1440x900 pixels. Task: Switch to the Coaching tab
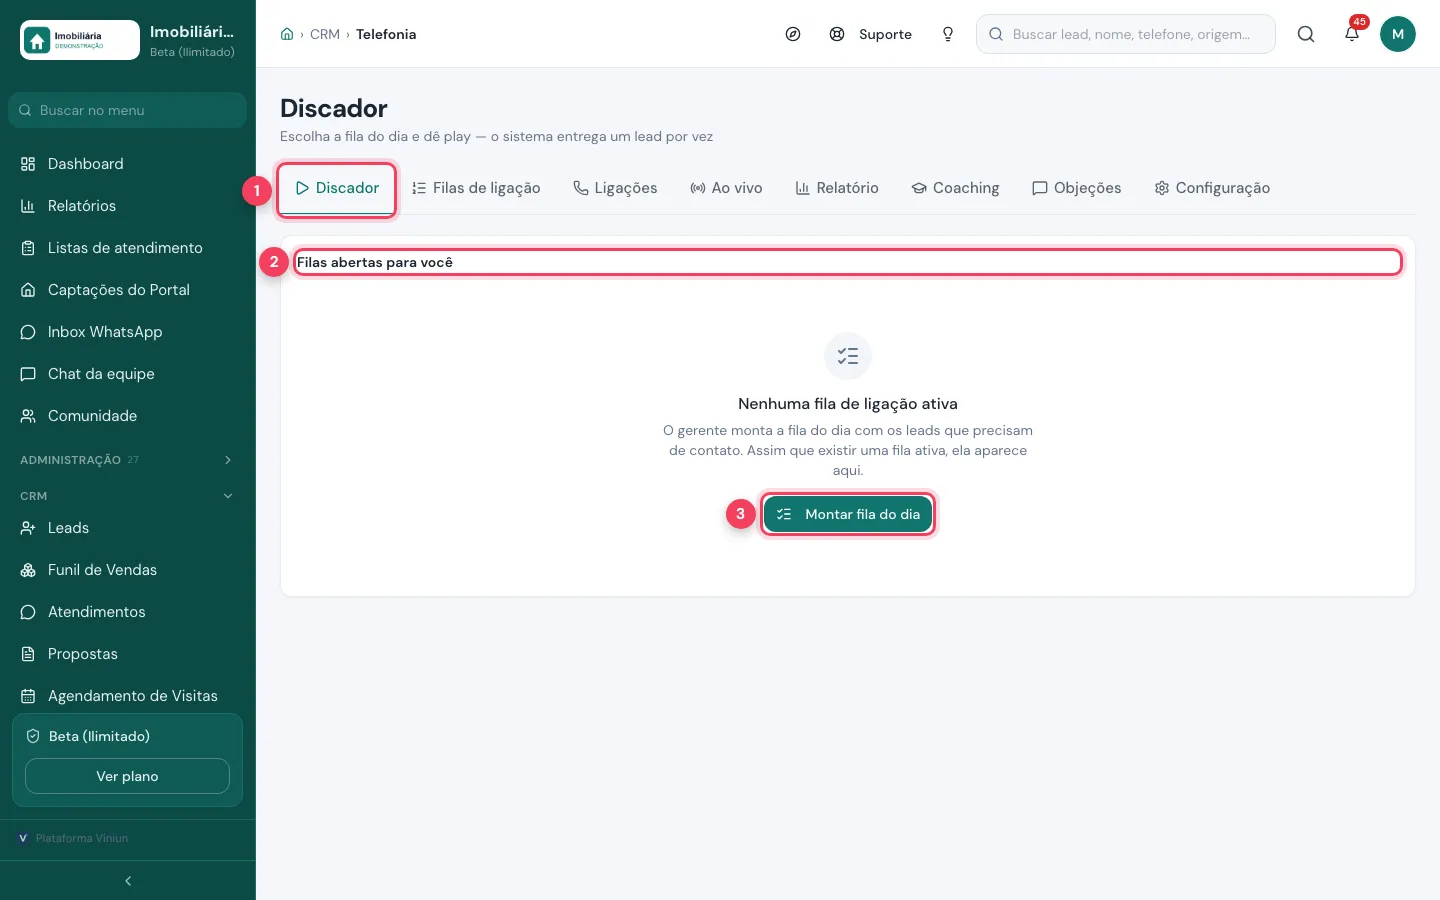coord(955,188)
